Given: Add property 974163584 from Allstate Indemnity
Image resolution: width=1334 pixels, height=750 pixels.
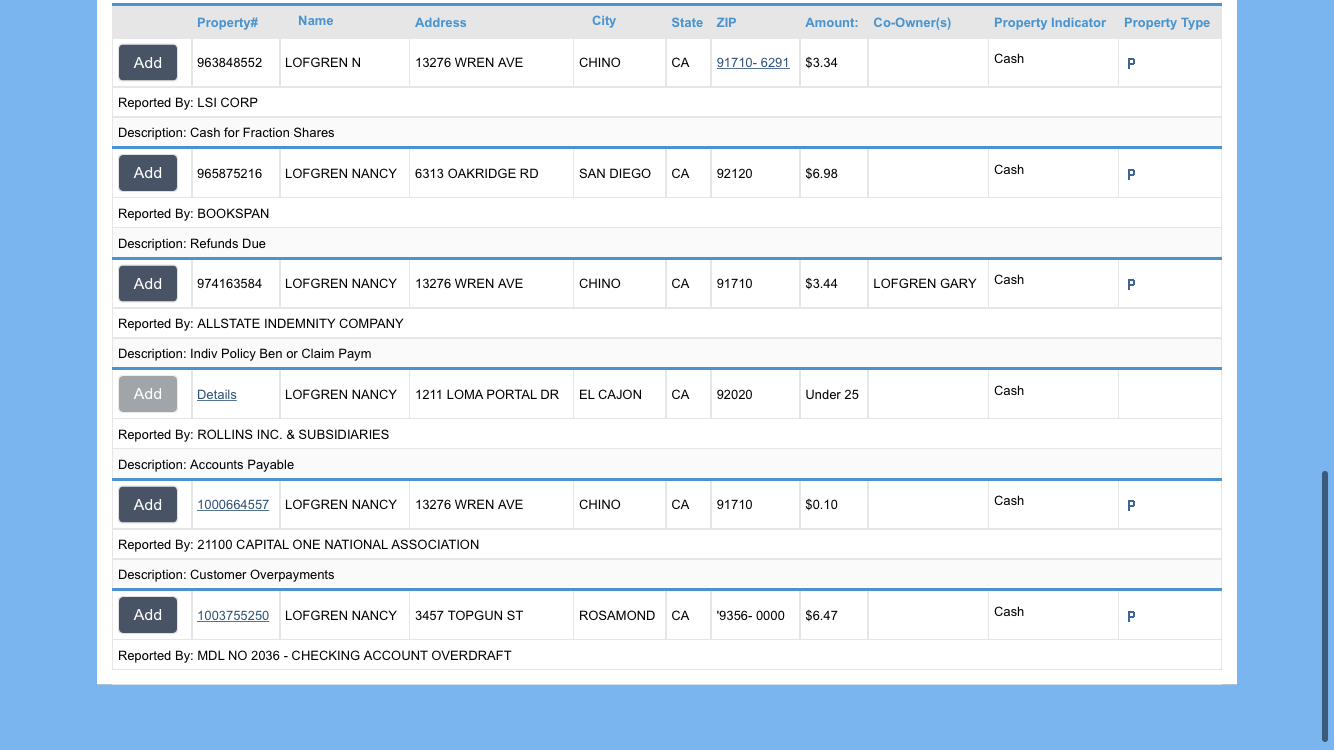Looking at the screenshot, I should [x=148, y=284].
